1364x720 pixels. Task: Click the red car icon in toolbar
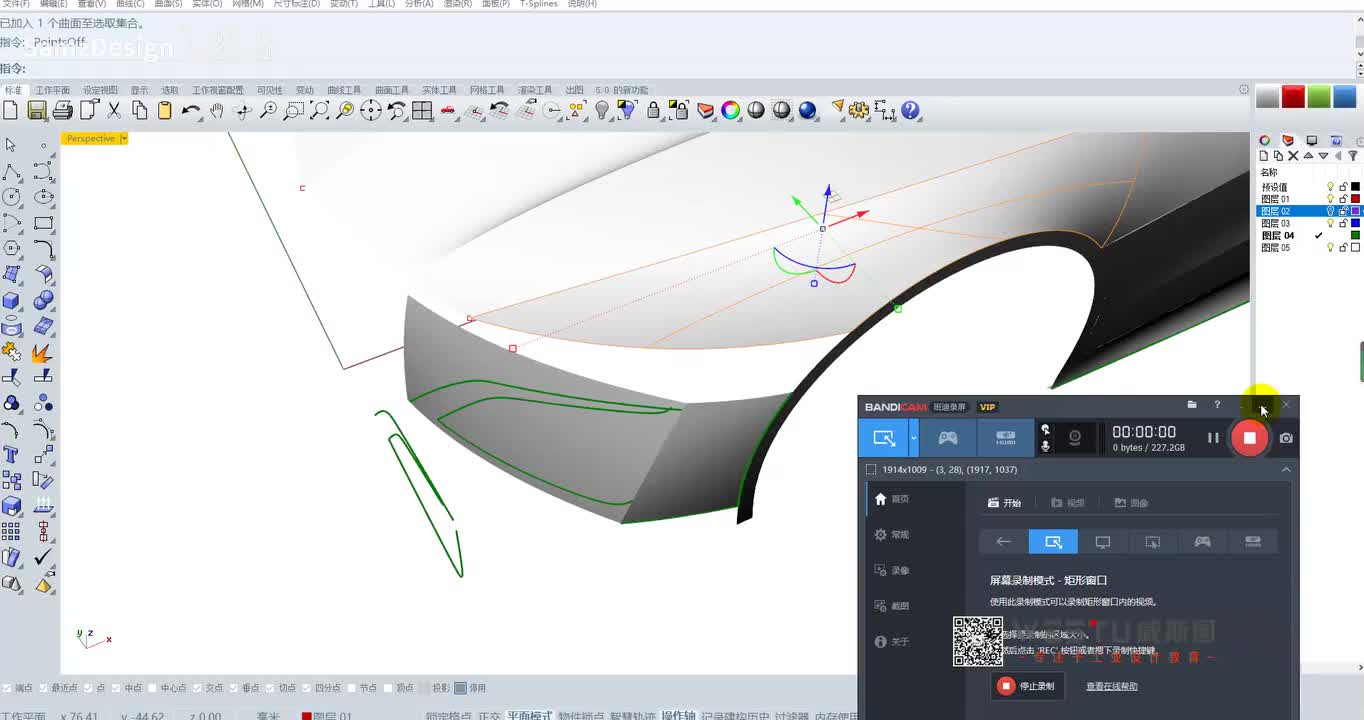(448, 110)
